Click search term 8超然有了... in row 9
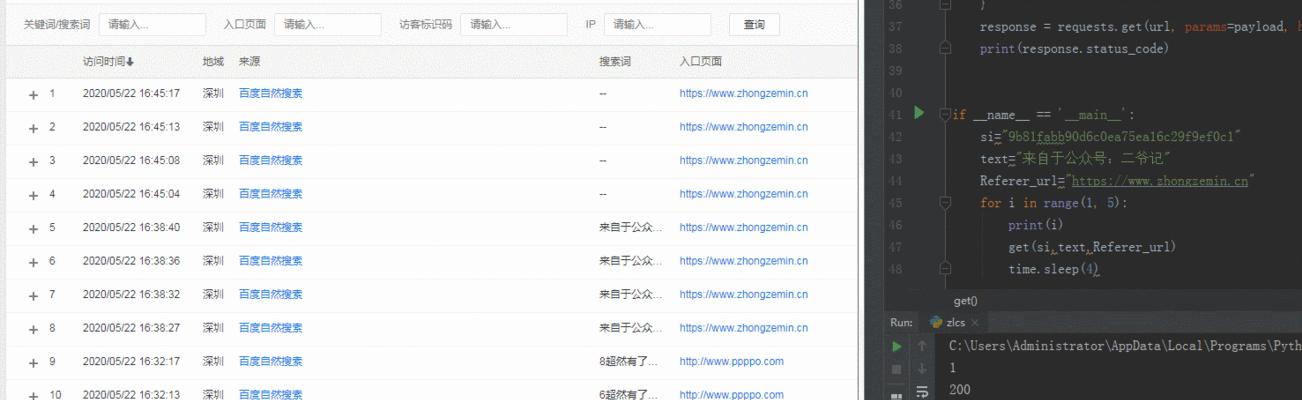 pos(629,362)
